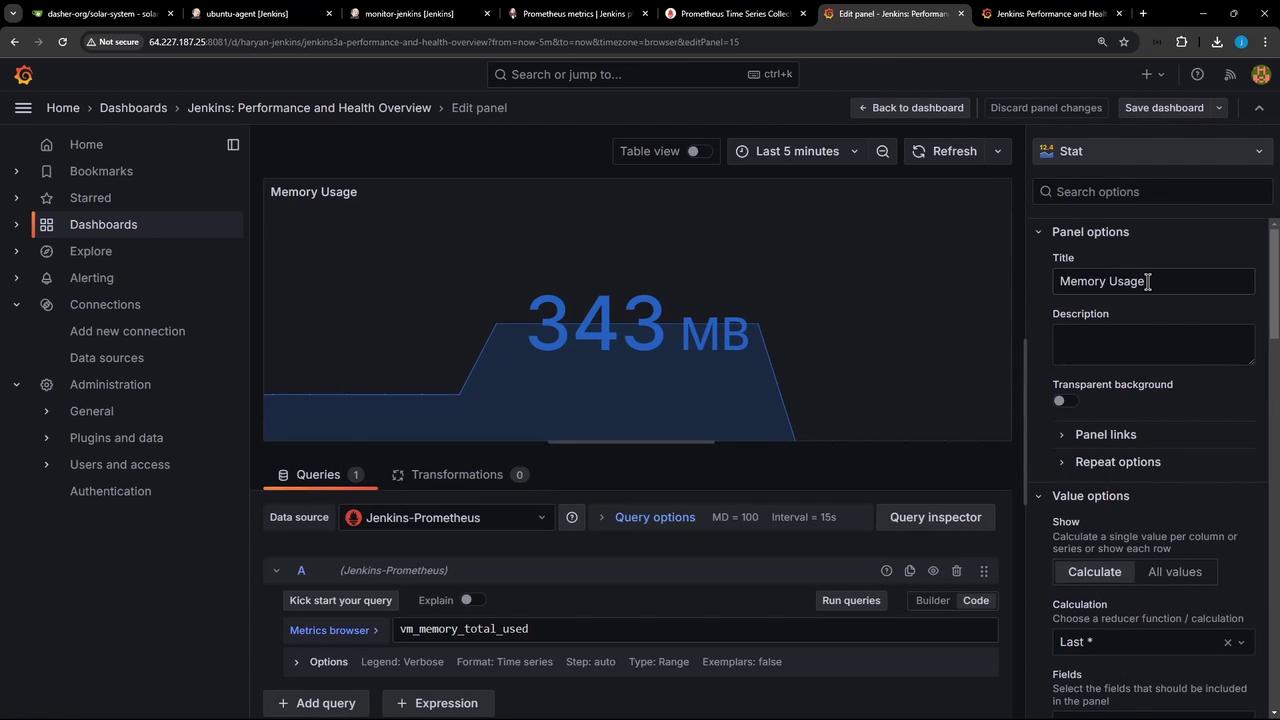Click the panel Title input field

click(x=1153, y=282)
